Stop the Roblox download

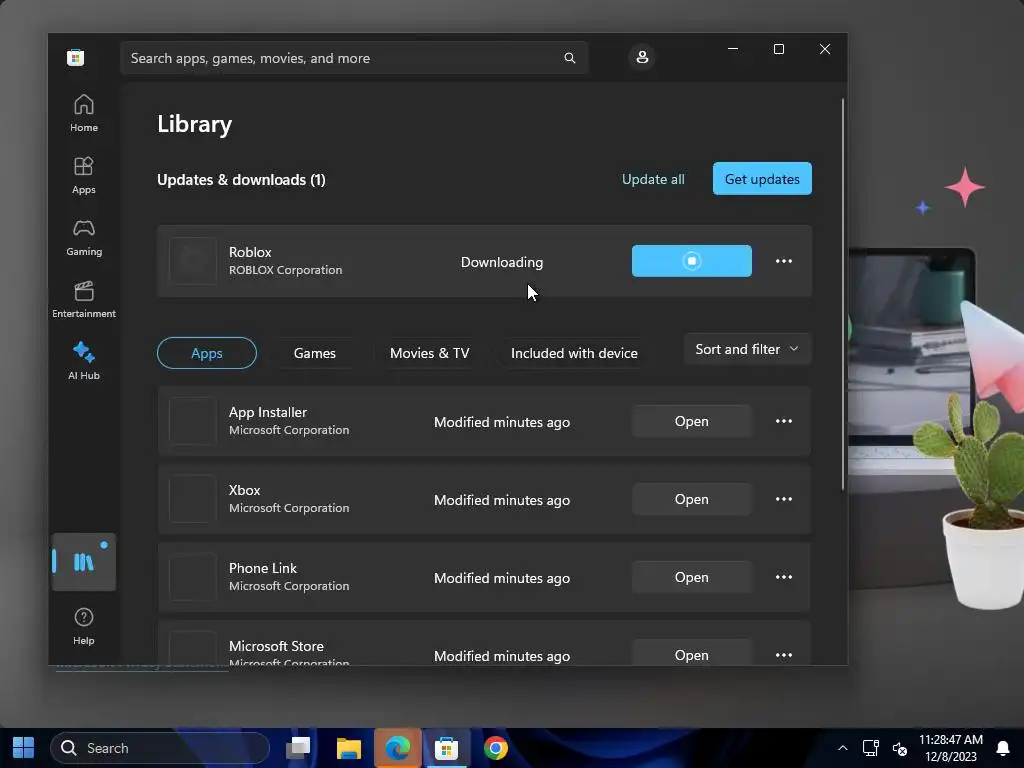(692, 261)
